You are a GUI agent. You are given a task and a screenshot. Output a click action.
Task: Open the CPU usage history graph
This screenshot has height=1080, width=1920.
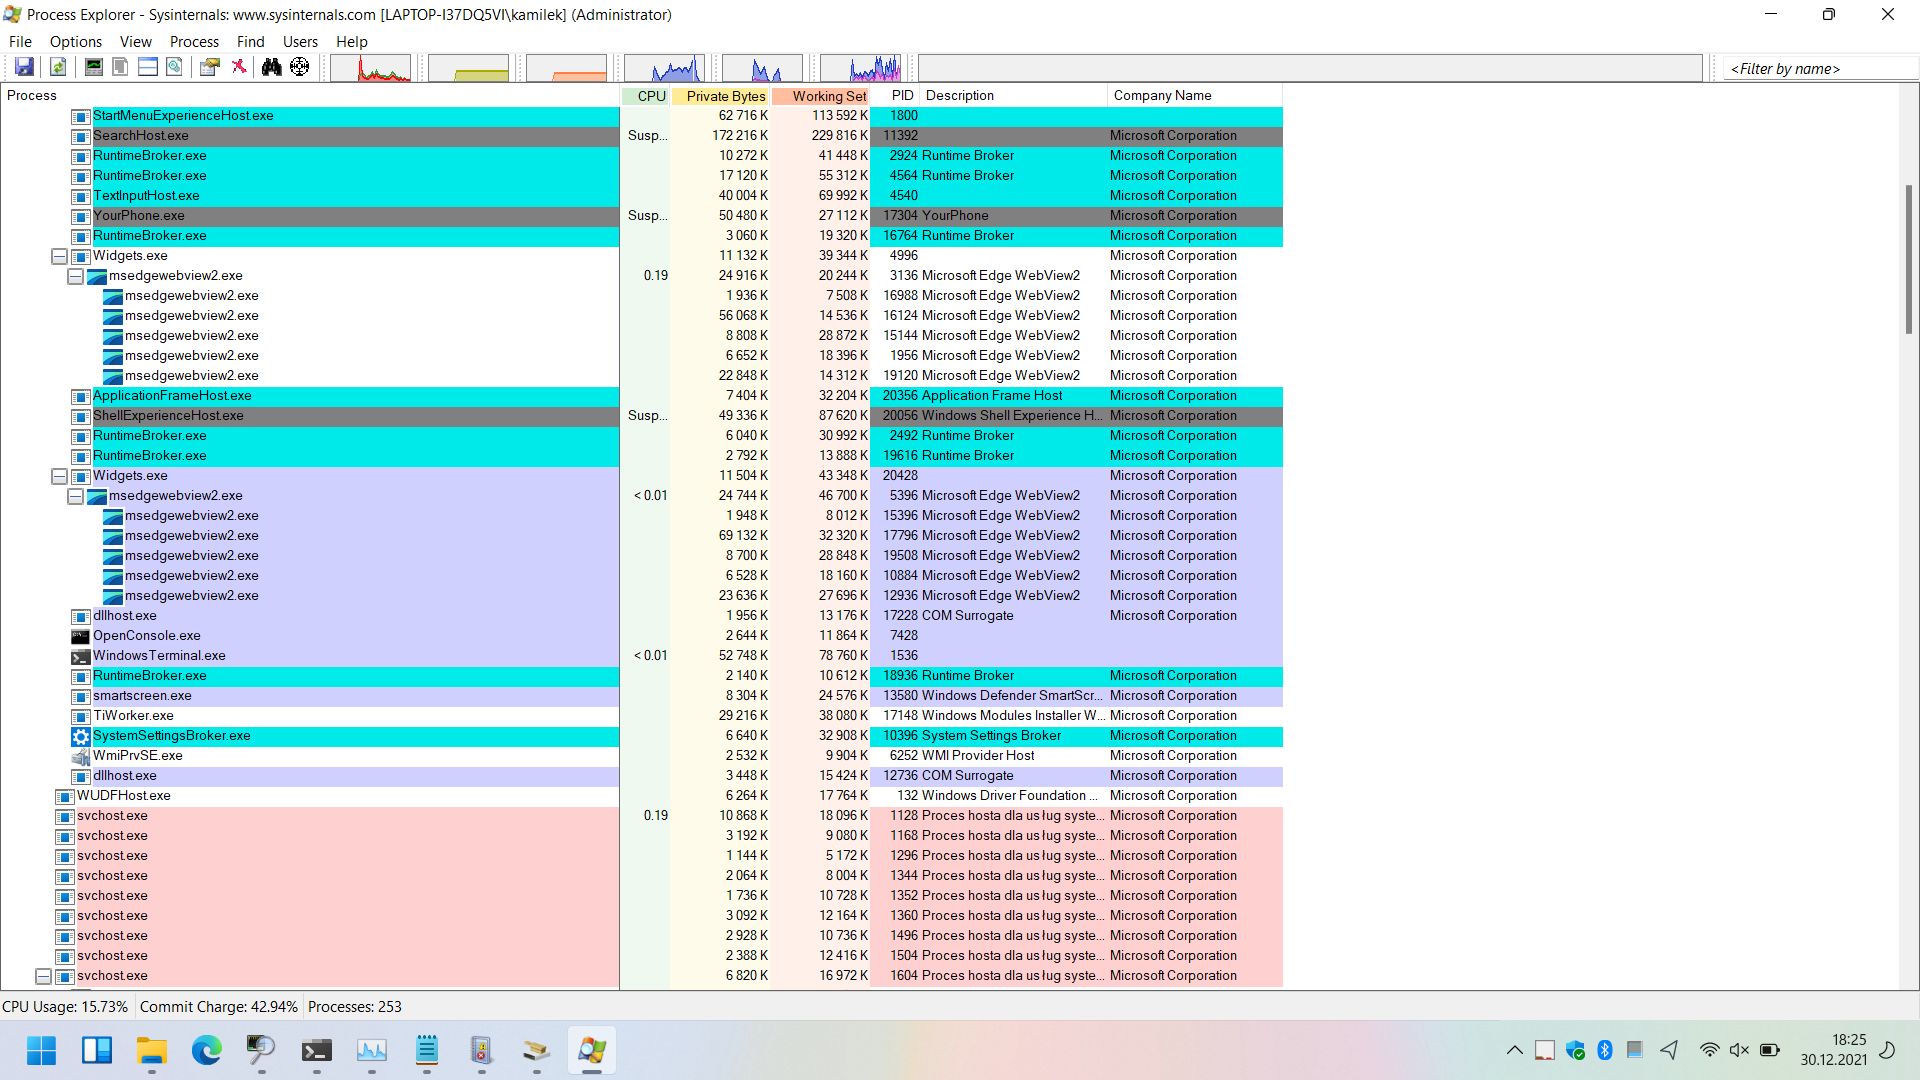pos(372,68)
